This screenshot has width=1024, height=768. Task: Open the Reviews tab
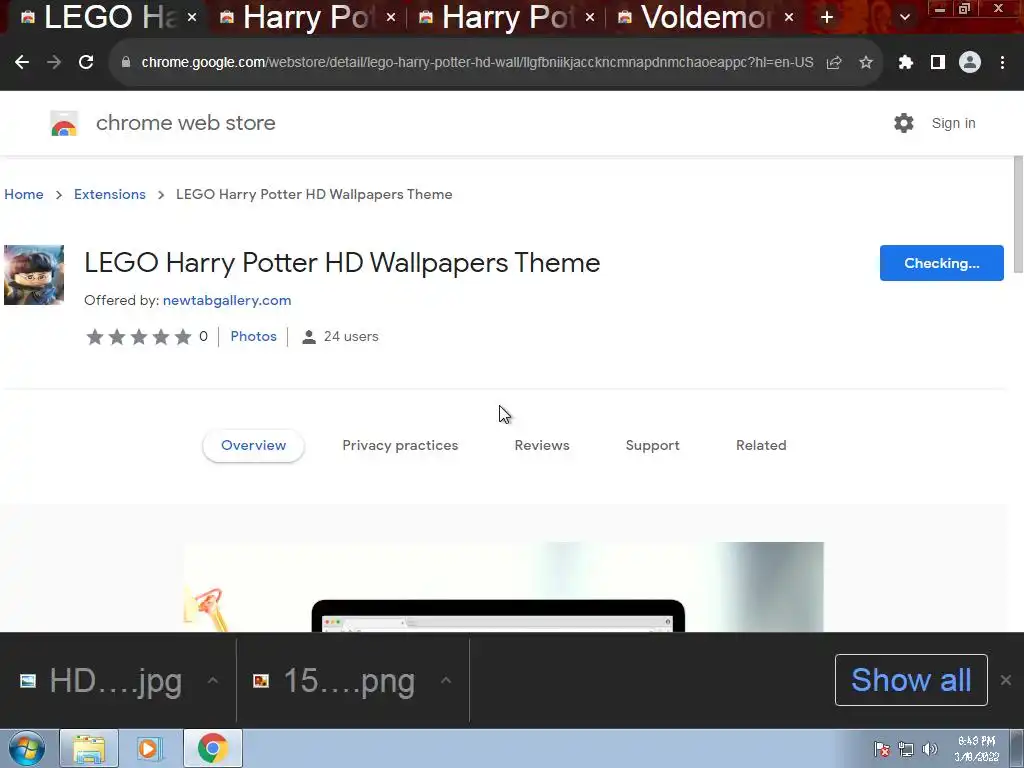coord(542,445)
